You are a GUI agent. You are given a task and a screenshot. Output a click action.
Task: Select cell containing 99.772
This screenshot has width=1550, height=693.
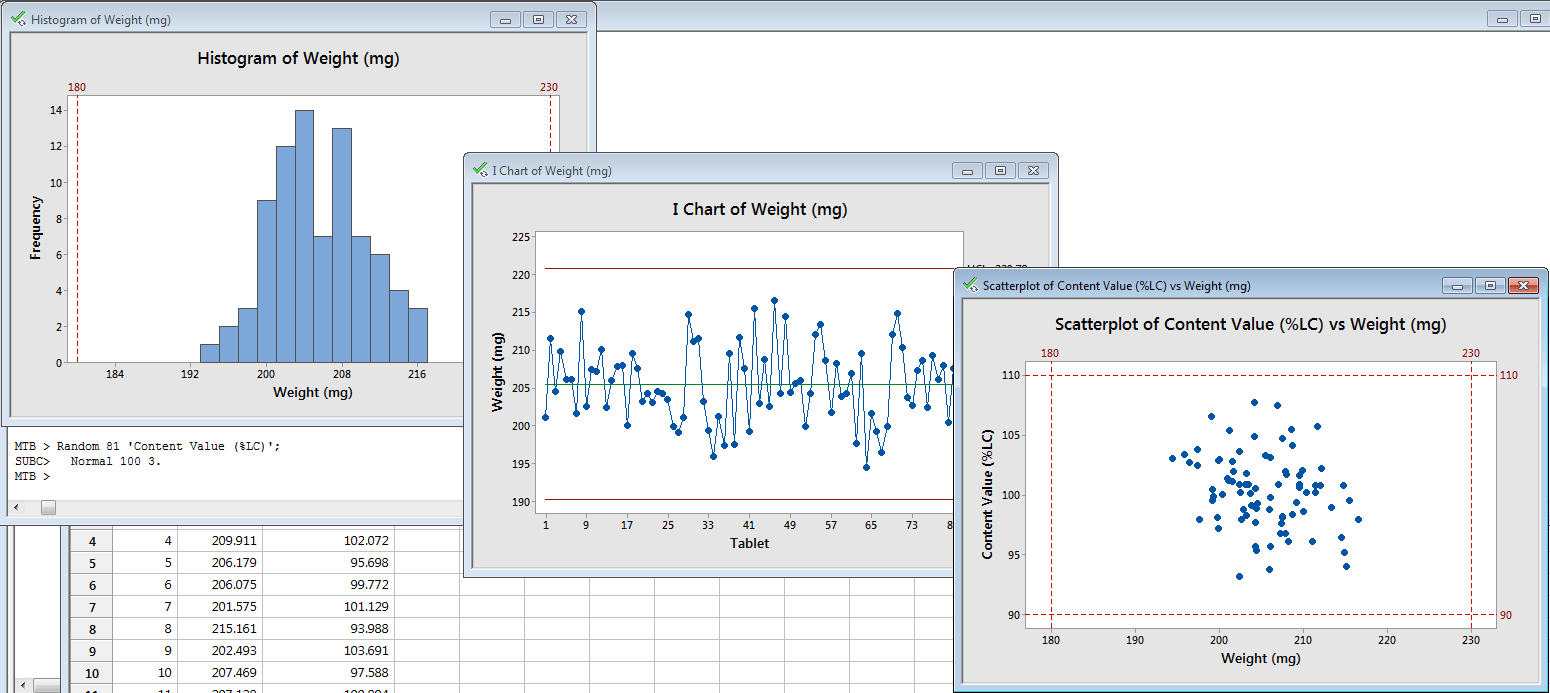tap(328, 585)
